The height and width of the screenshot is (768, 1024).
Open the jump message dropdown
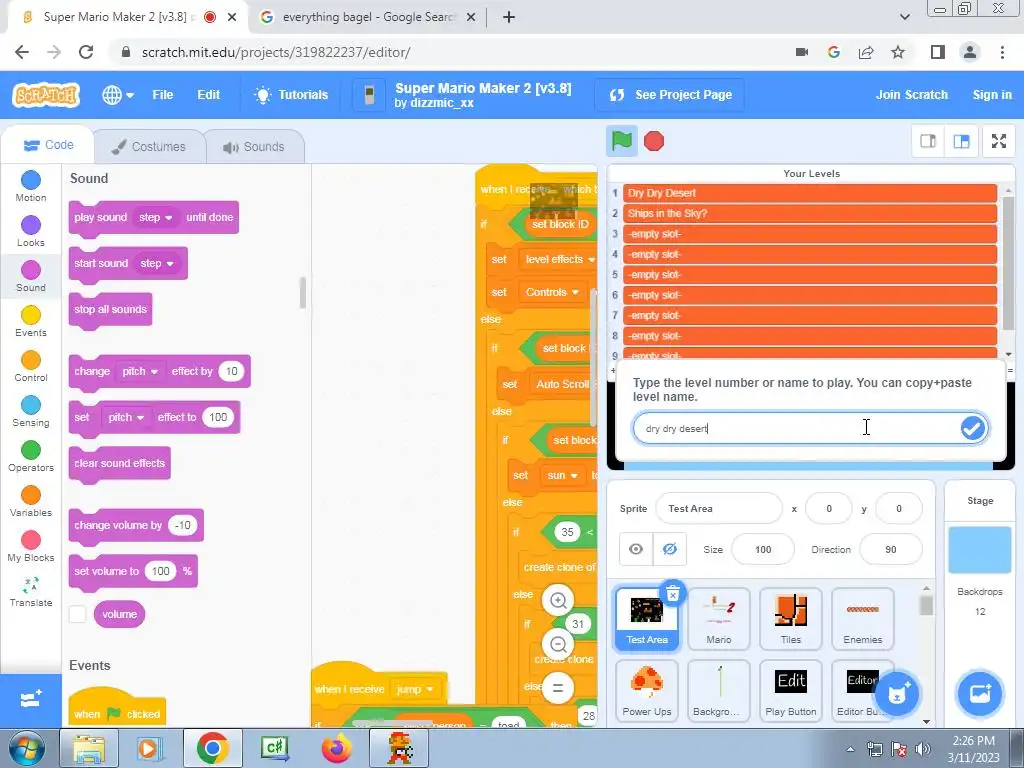point(415,689)
